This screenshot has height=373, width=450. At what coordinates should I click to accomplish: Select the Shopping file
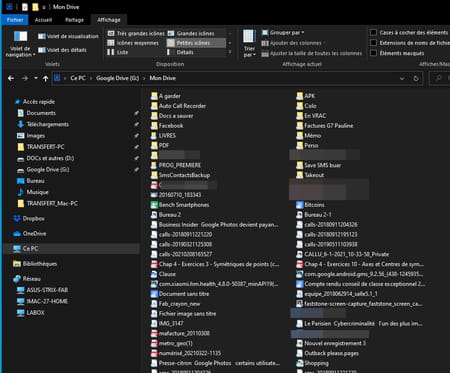tap(316, 363)
